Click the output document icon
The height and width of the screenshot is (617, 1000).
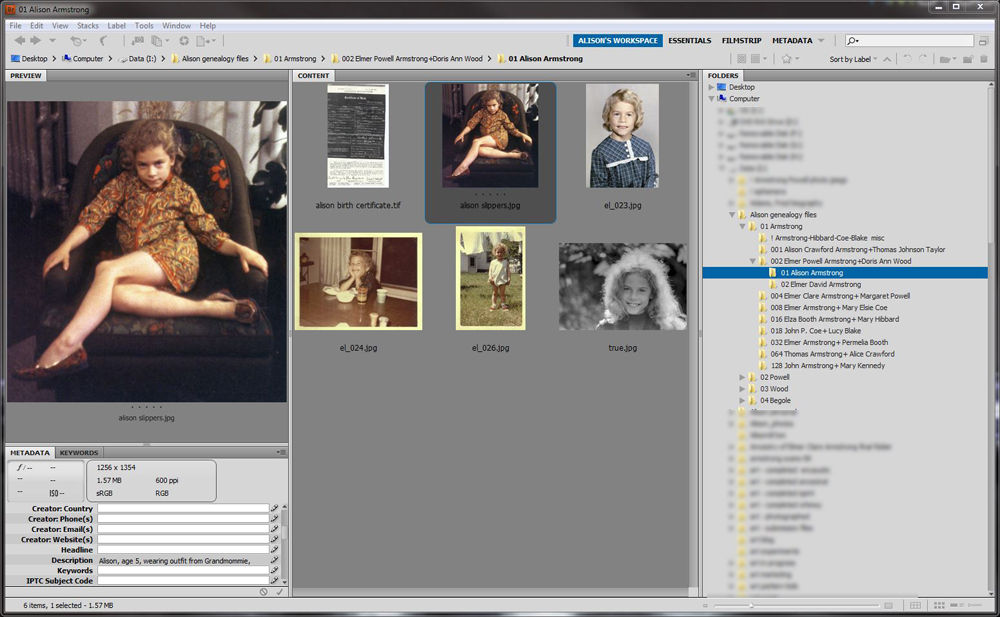point(203,41)
